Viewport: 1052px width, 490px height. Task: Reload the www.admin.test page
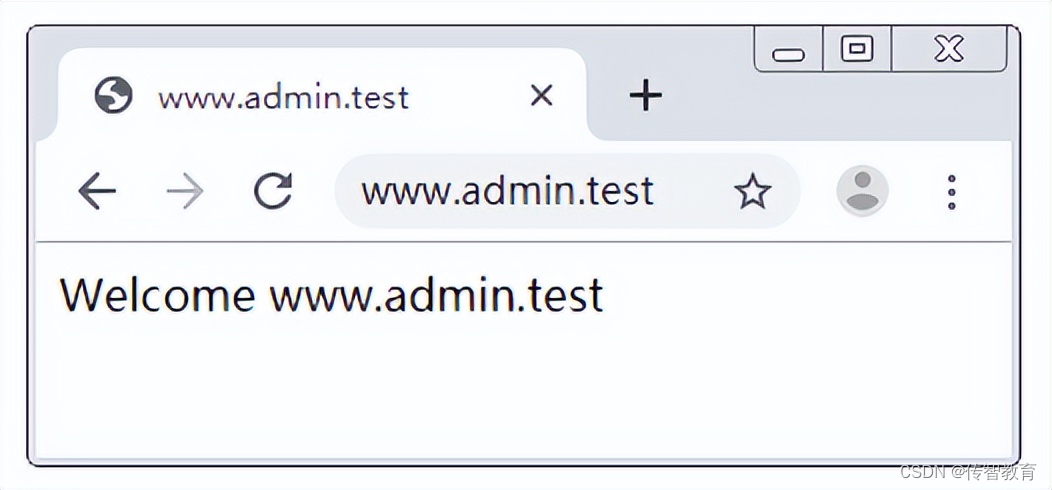pyautogui.click(x=273, y=191)
